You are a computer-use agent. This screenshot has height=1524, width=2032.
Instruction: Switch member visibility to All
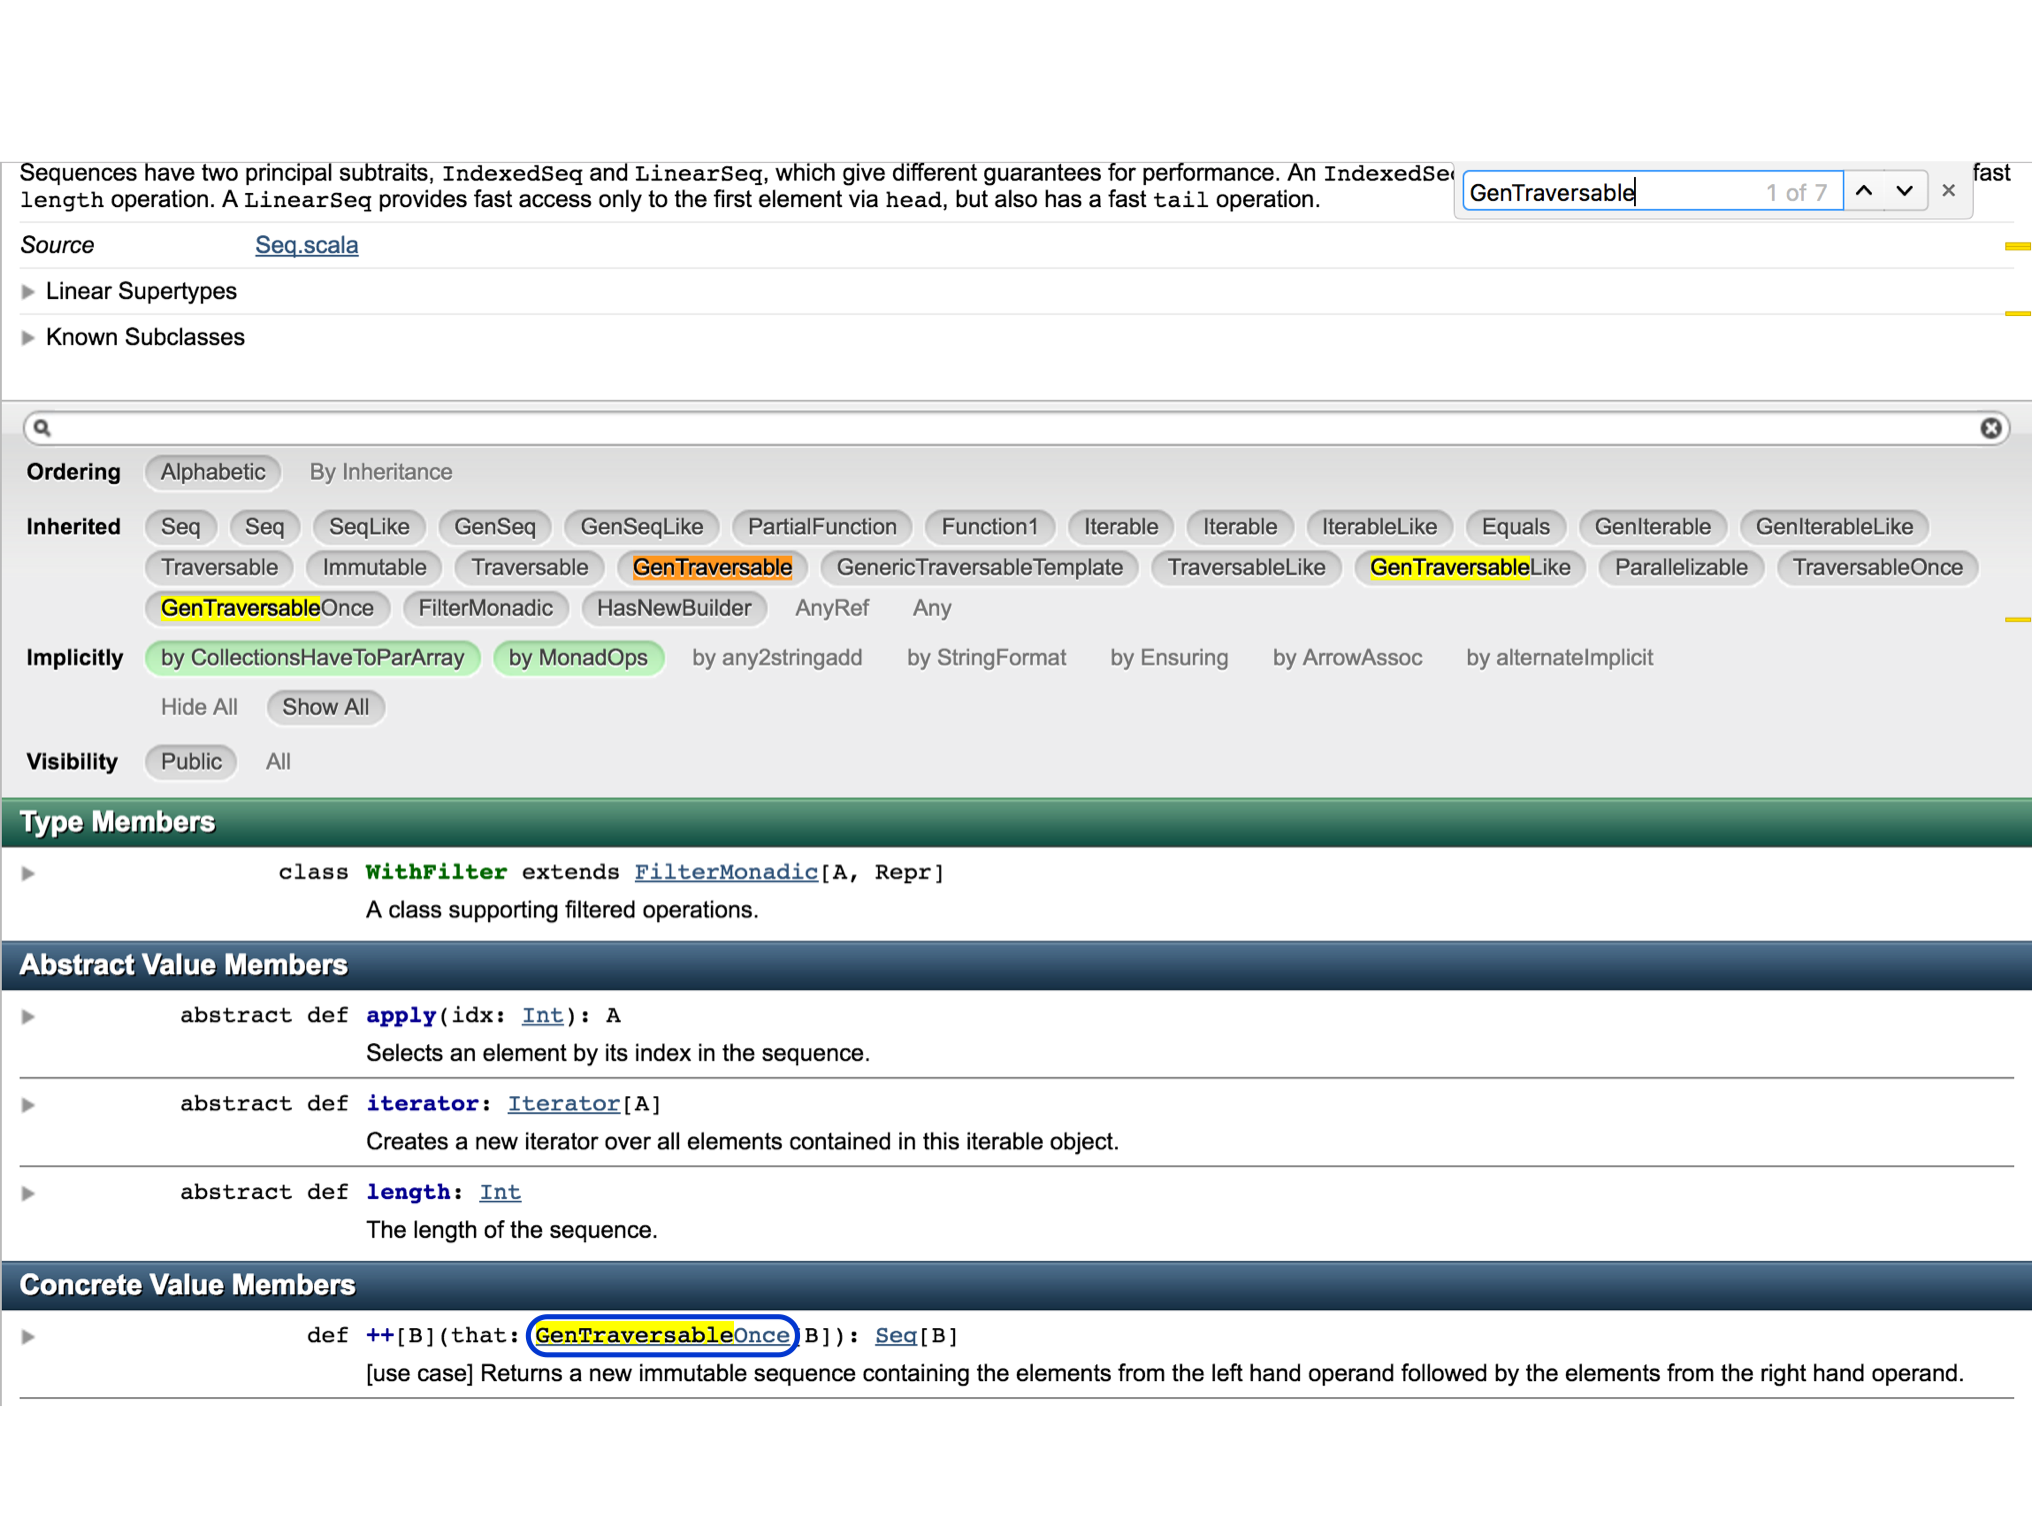click(x=277, y=761)
